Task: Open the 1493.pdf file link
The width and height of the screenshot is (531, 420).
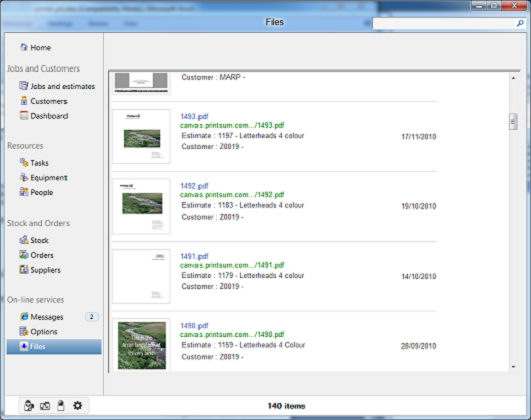Action: [x=194, y=117]
